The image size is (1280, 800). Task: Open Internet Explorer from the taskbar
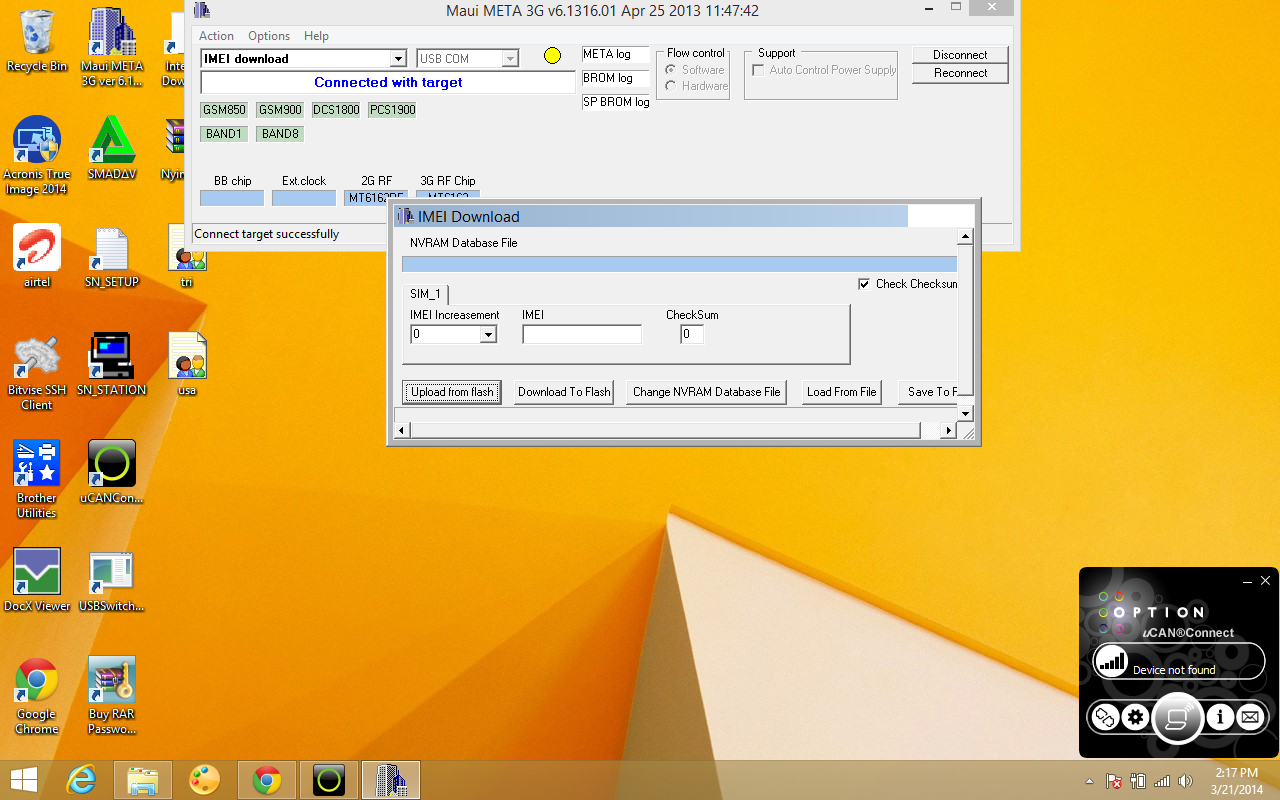(x=81, y=780)
